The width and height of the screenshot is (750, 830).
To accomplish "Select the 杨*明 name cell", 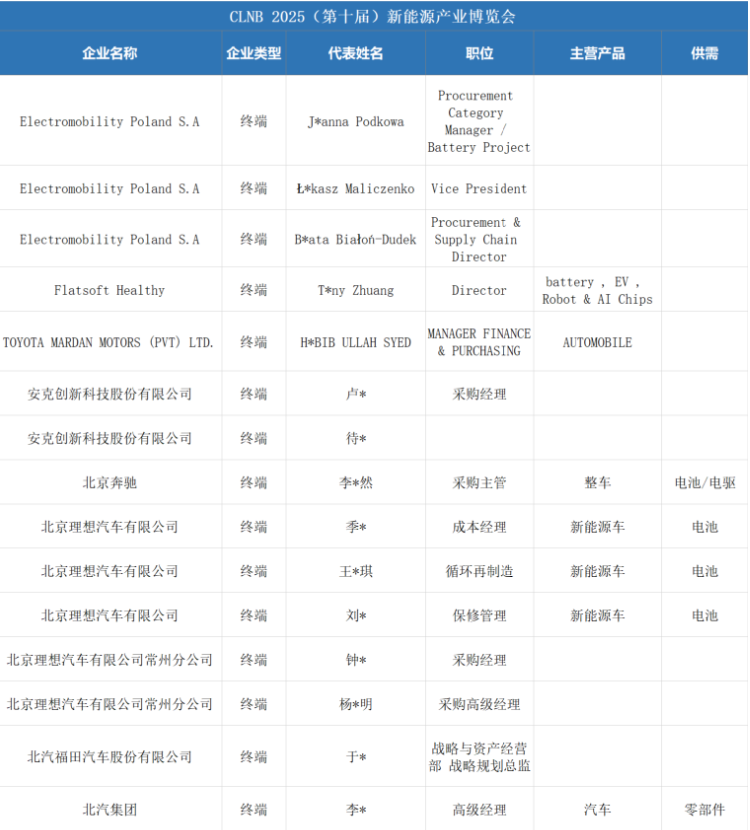I will click(355, 704).
